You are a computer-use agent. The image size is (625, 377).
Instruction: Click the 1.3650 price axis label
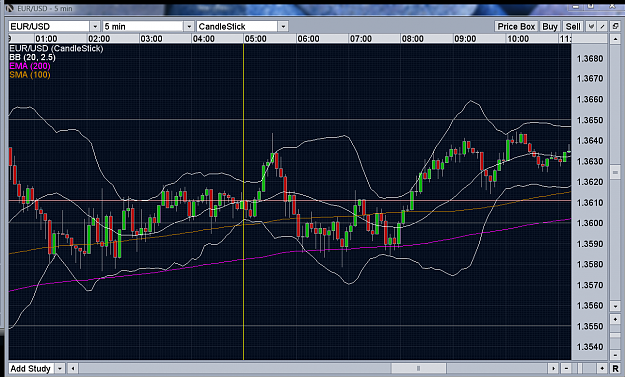[x=590, y=120]
